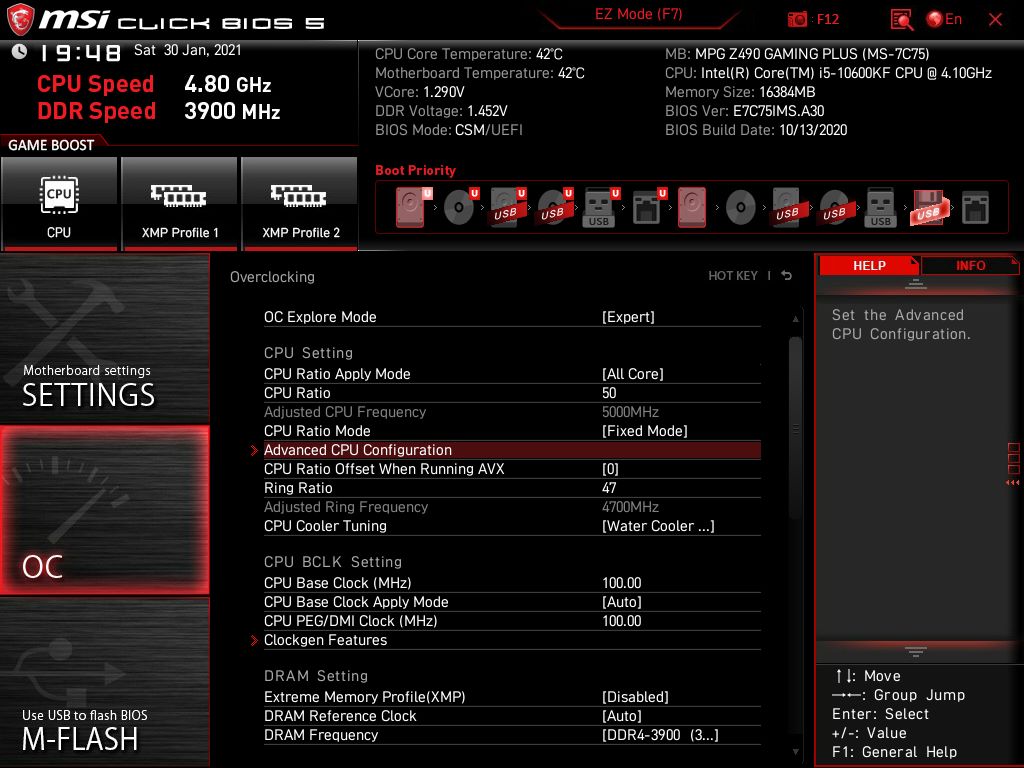Switch to the HELP tab
This screenshot has height=768, width=1024.
pyautogui.click(x=869, y=265)
